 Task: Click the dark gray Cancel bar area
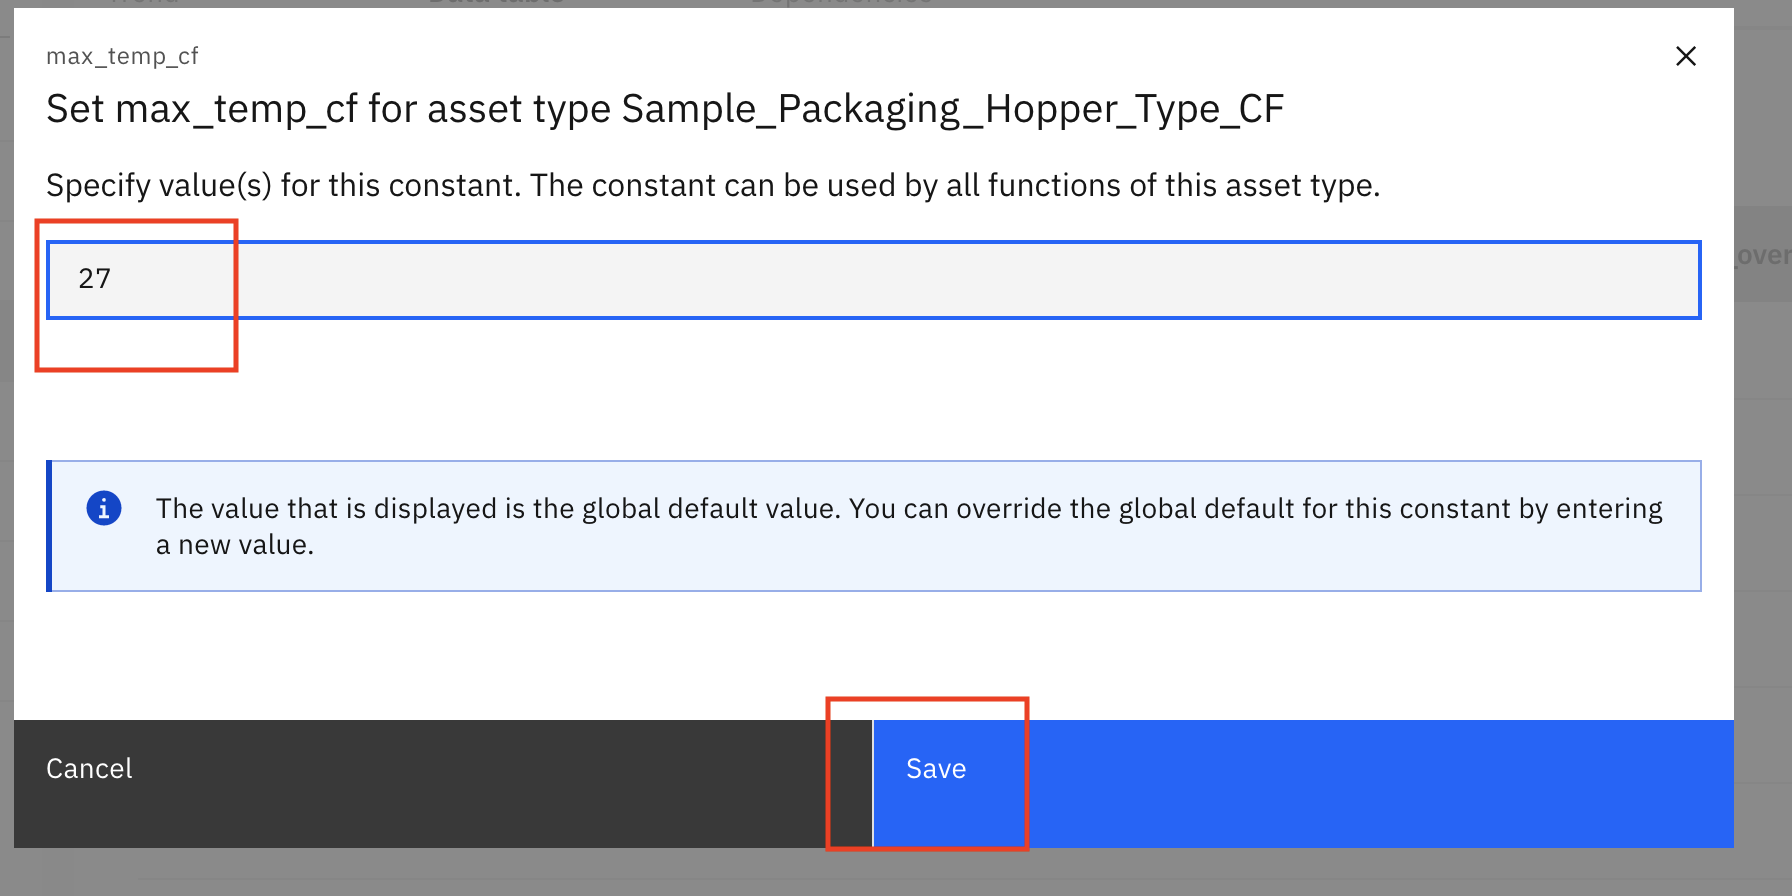click(443, 784)
